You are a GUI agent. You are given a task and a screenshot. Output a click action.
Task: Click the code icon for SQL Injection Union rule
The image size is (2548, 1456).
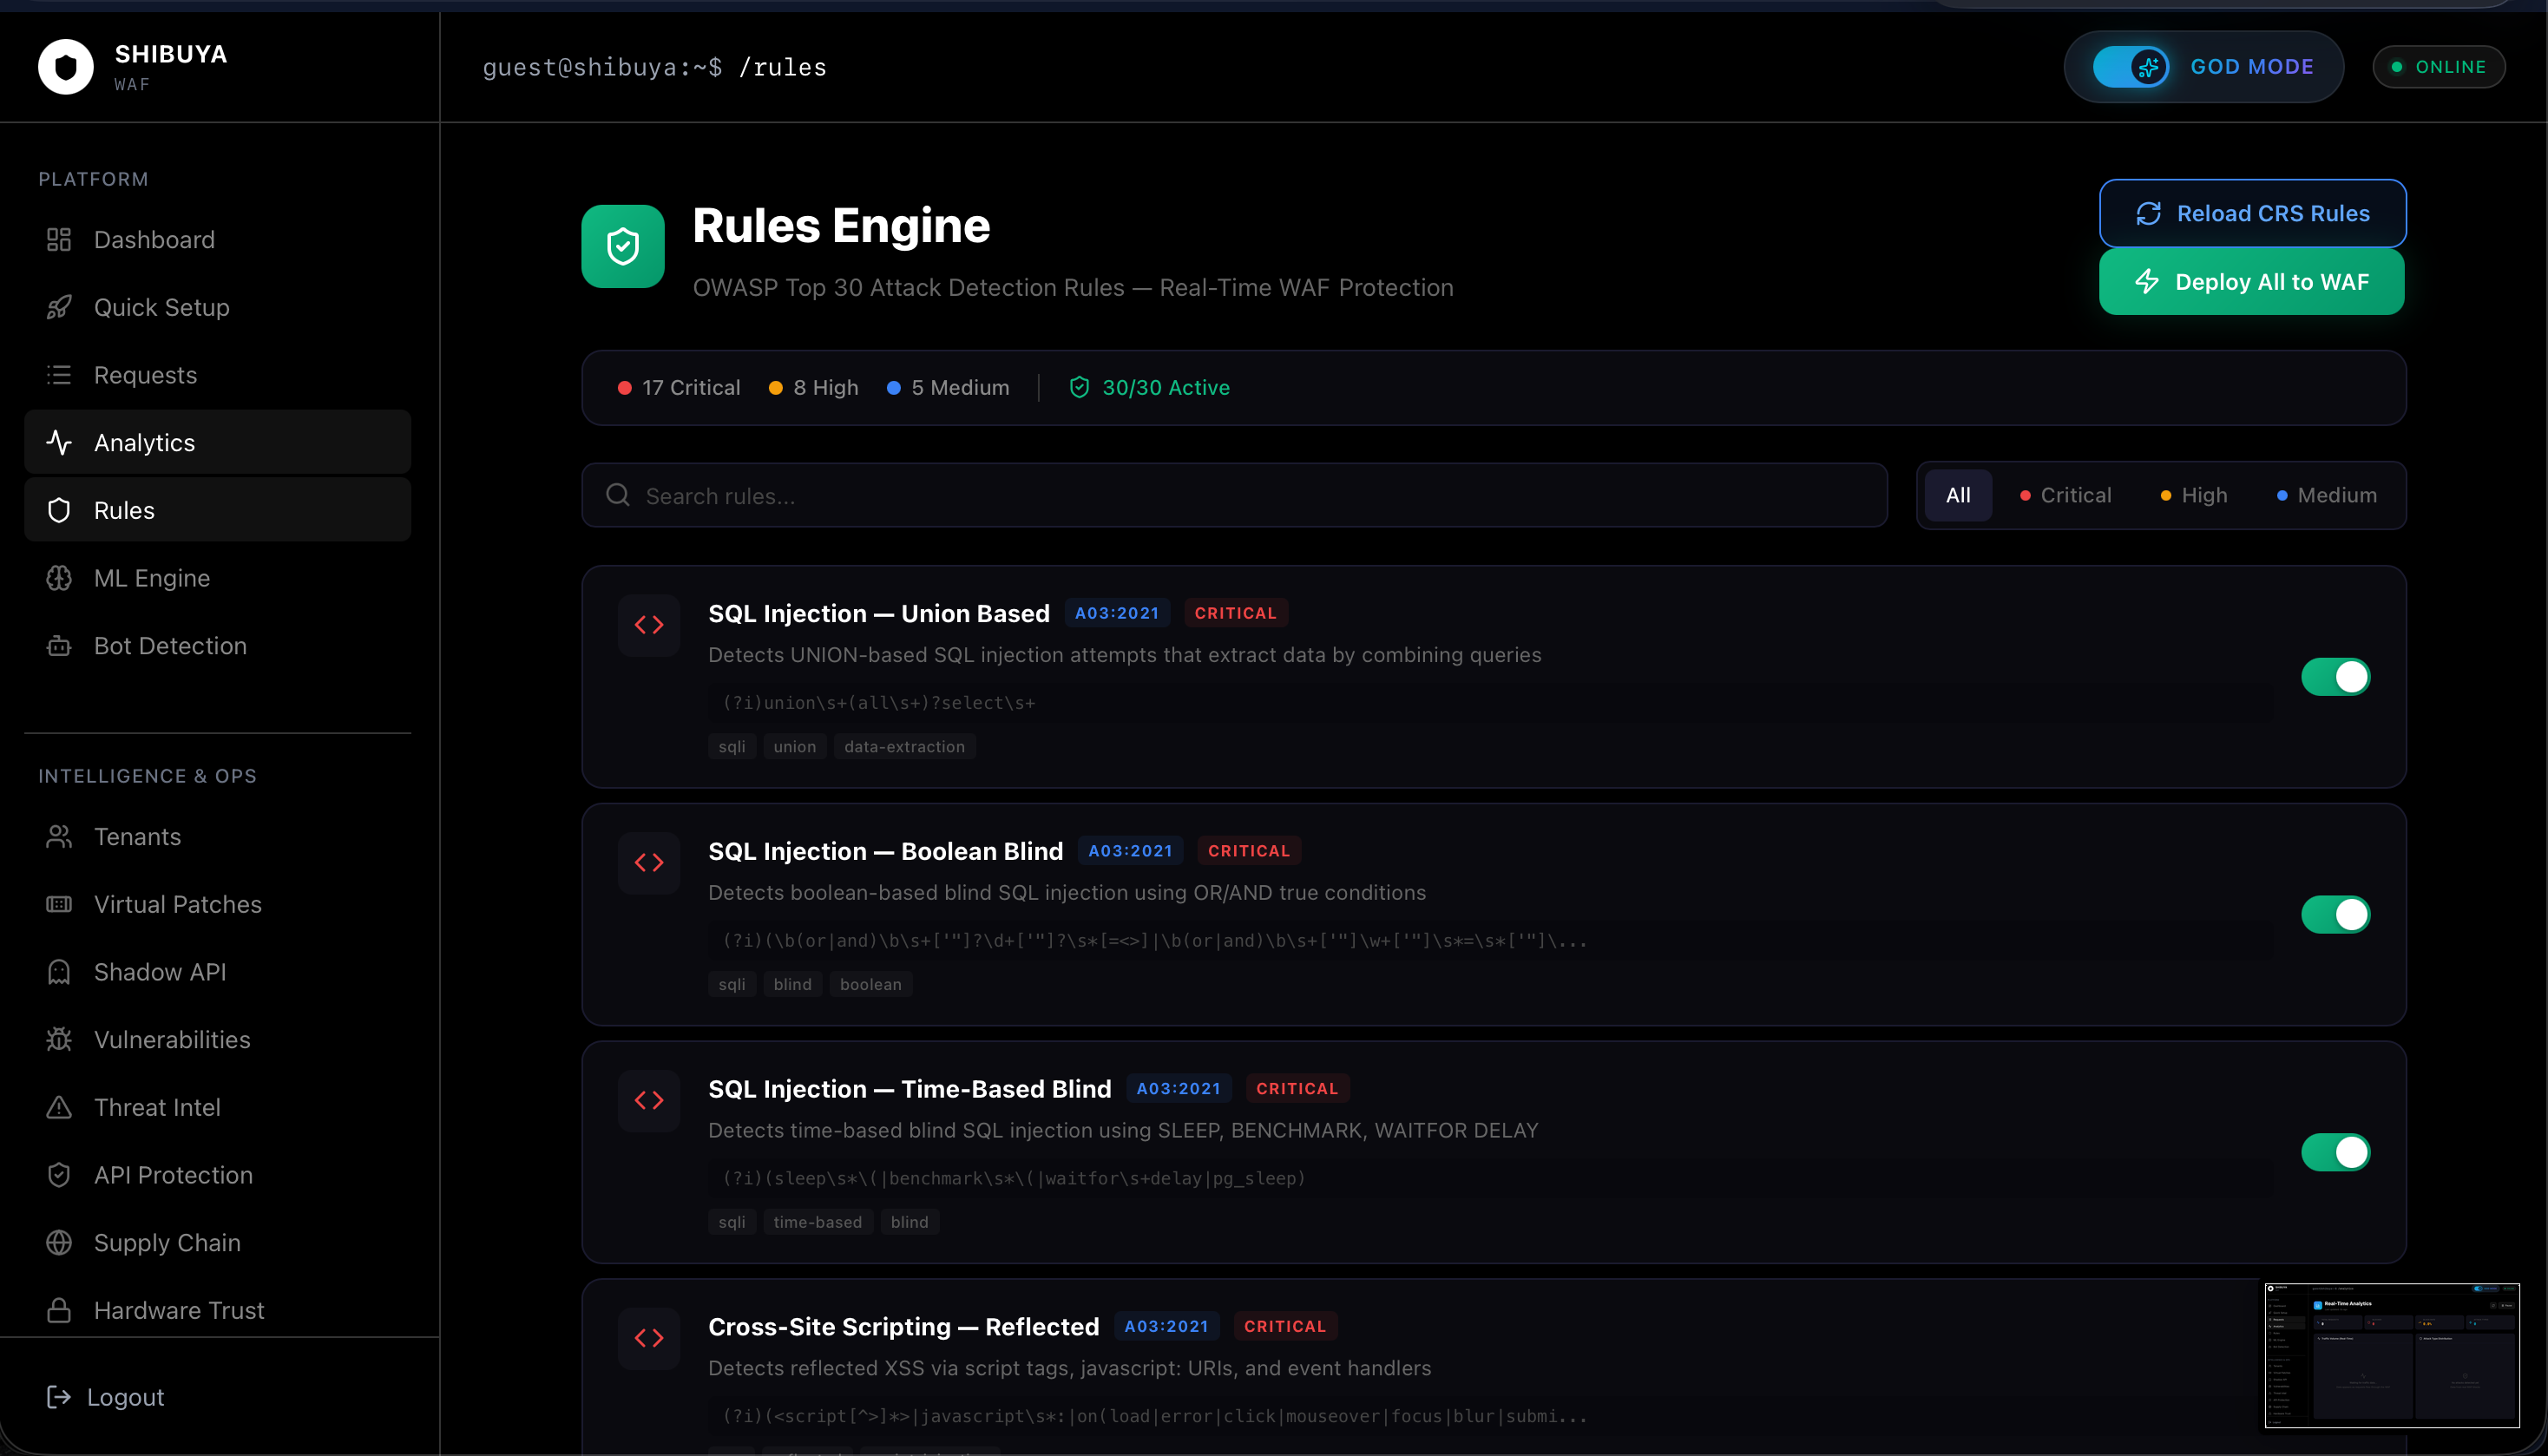click(649, 626)
